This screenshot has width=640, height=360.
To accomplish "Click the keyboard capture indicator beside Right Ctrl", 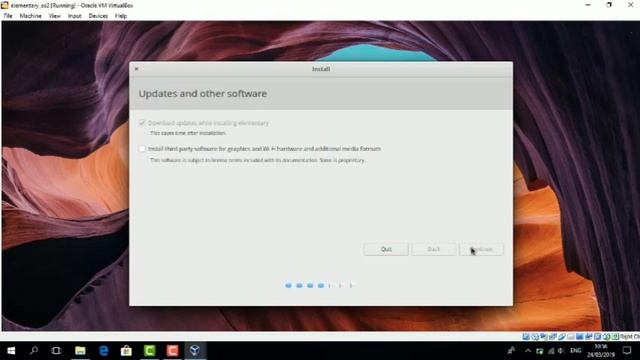I will click(615, 337).
